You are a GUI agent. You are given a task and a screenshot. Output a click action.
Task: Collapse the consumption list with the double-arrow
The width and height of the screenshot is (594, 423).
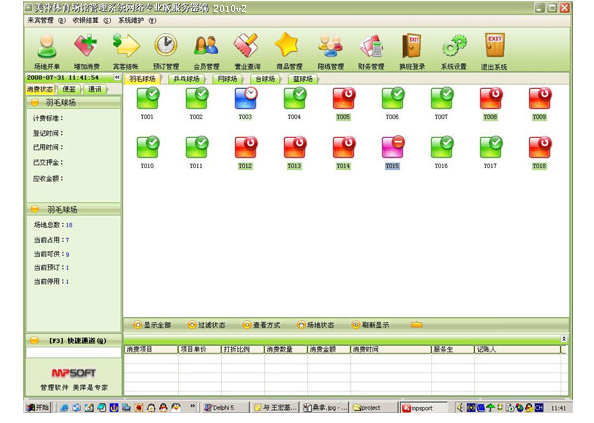click(x=564, y=339)
